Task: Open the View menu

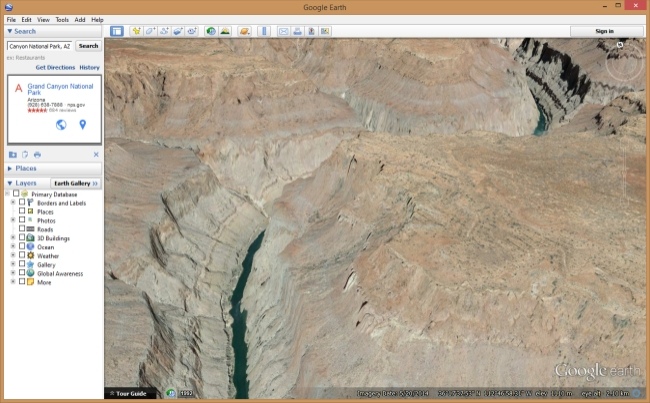Action: pyautogui.click(x=43, y=19)
